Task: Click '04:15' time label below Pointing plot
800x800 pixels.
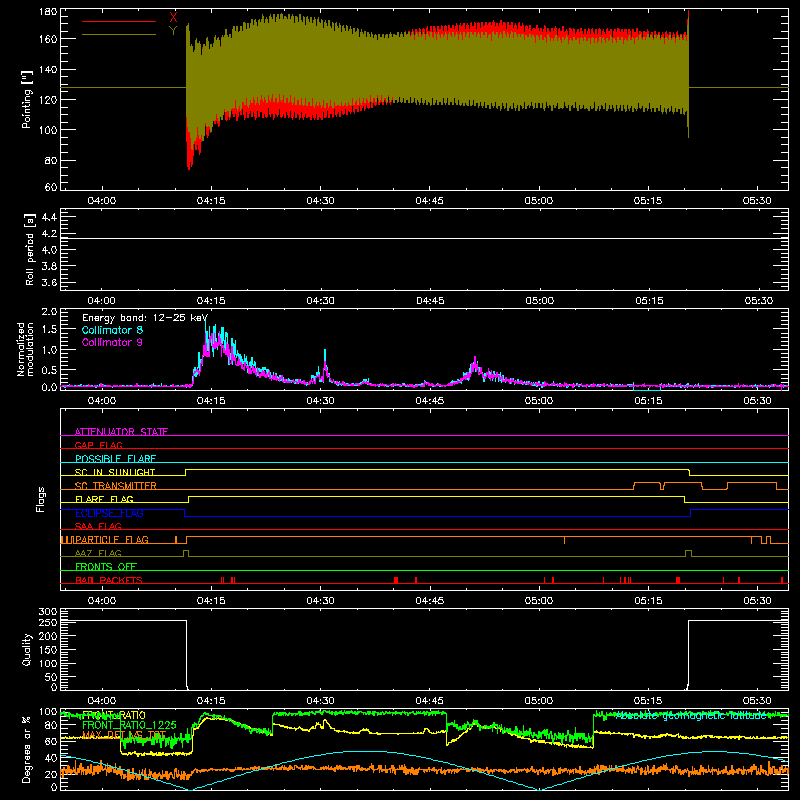Action: pyautogui.click(x=211, y=201)
